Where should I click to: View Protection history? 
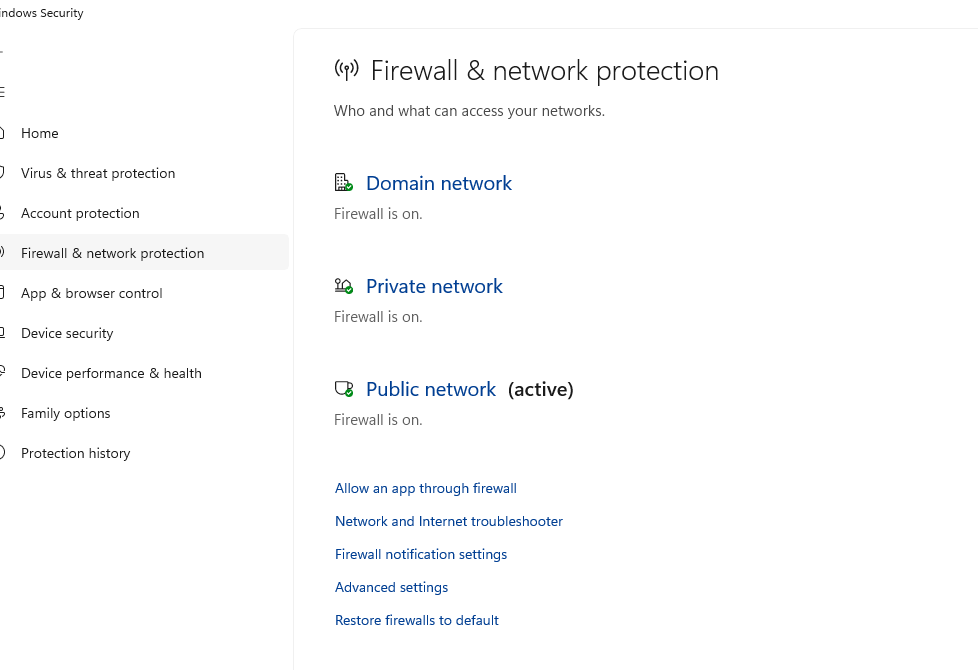click(x=76, y=453)
